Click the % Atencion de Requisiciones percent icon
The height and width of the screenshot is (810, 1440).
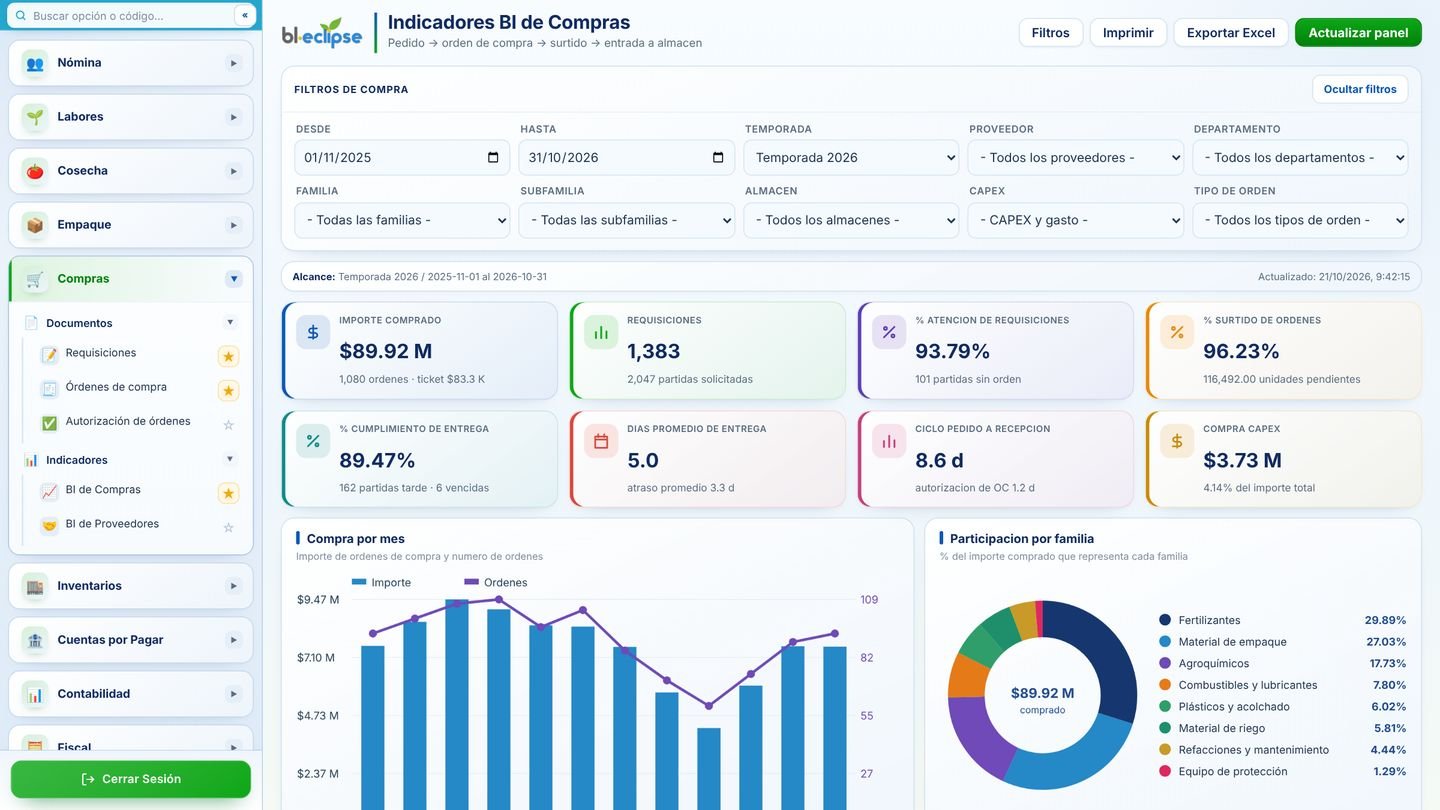[x=889, y=332]
